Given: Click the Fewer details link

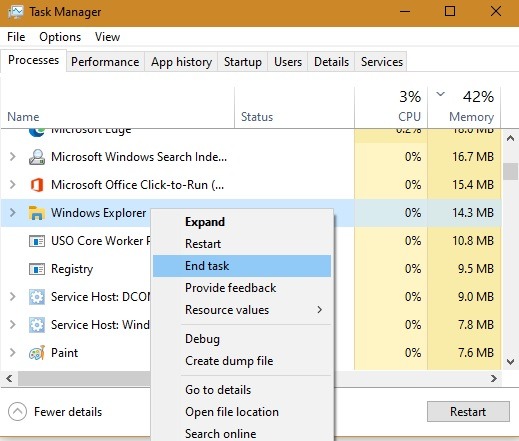Looking at the screenshot, I should 68,412.
